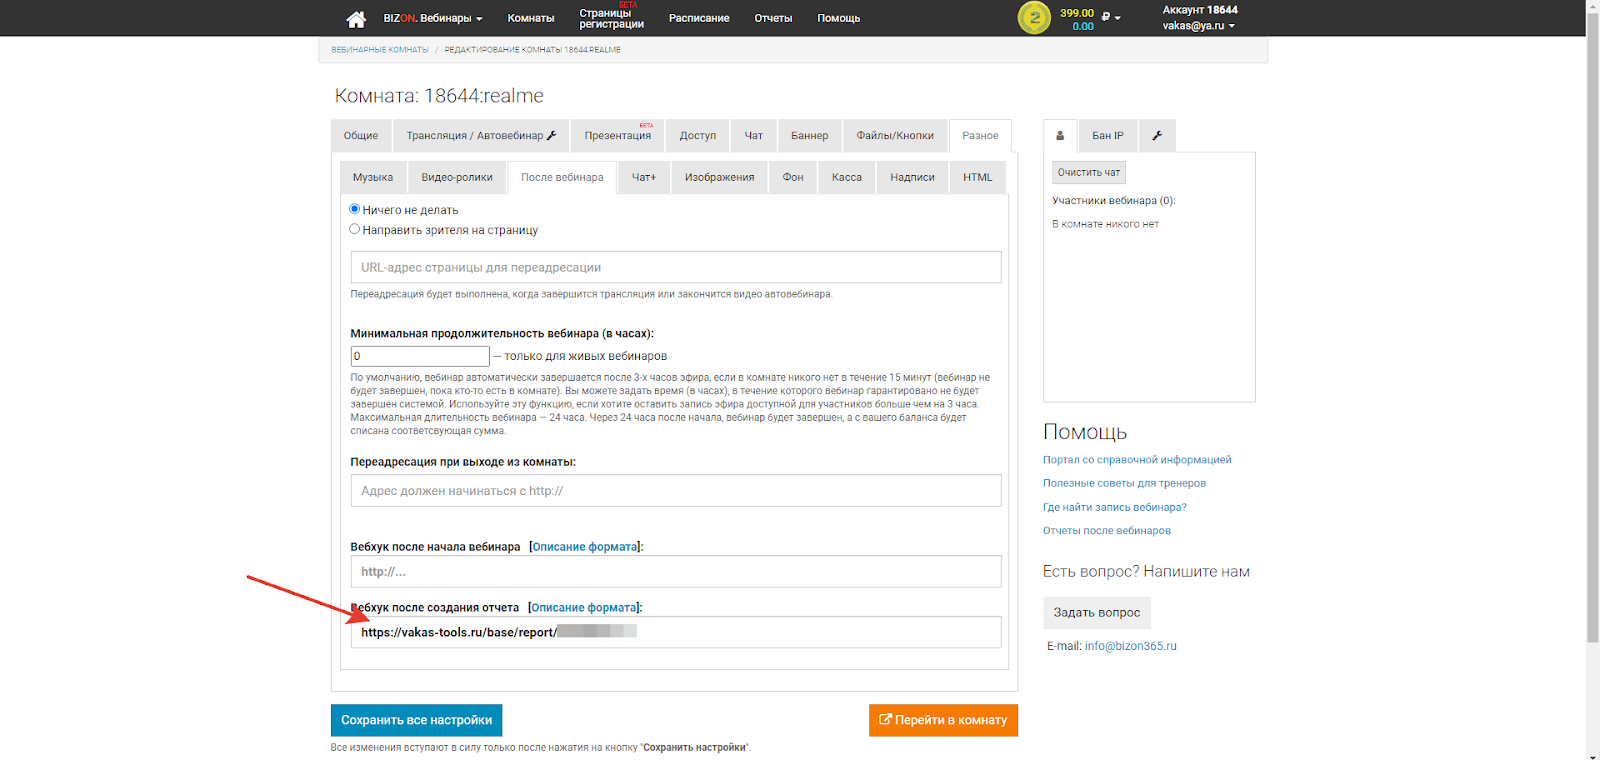
Task: Open the ruble balance dropdown
Action: click(1111, 17)
